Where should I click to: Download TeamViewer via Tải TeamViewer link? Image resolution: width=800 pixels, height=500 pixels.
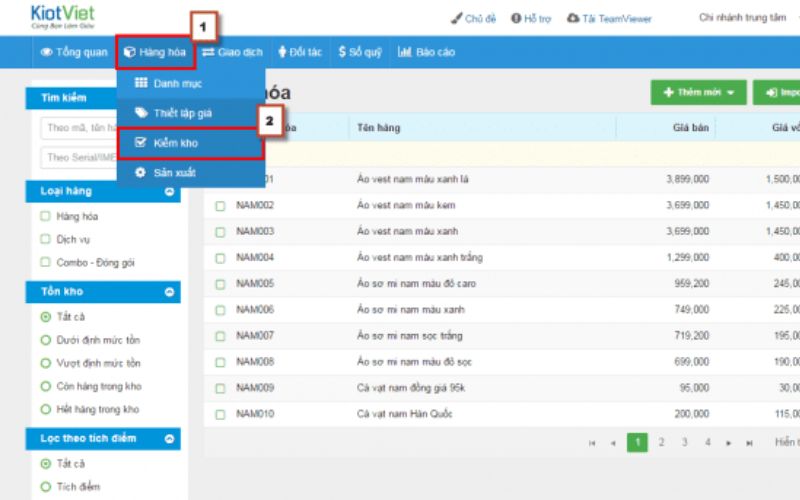(608, 18)
